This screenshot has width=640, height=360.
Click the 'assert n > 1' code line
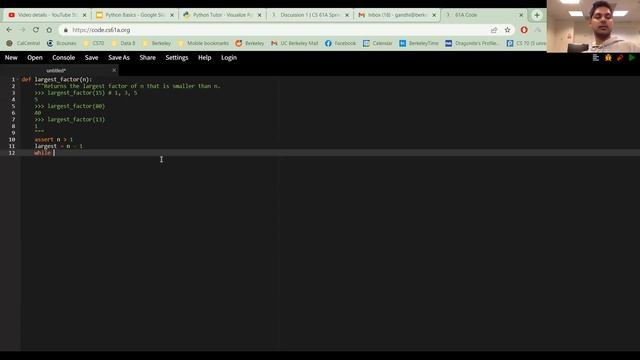coord(53,140)
